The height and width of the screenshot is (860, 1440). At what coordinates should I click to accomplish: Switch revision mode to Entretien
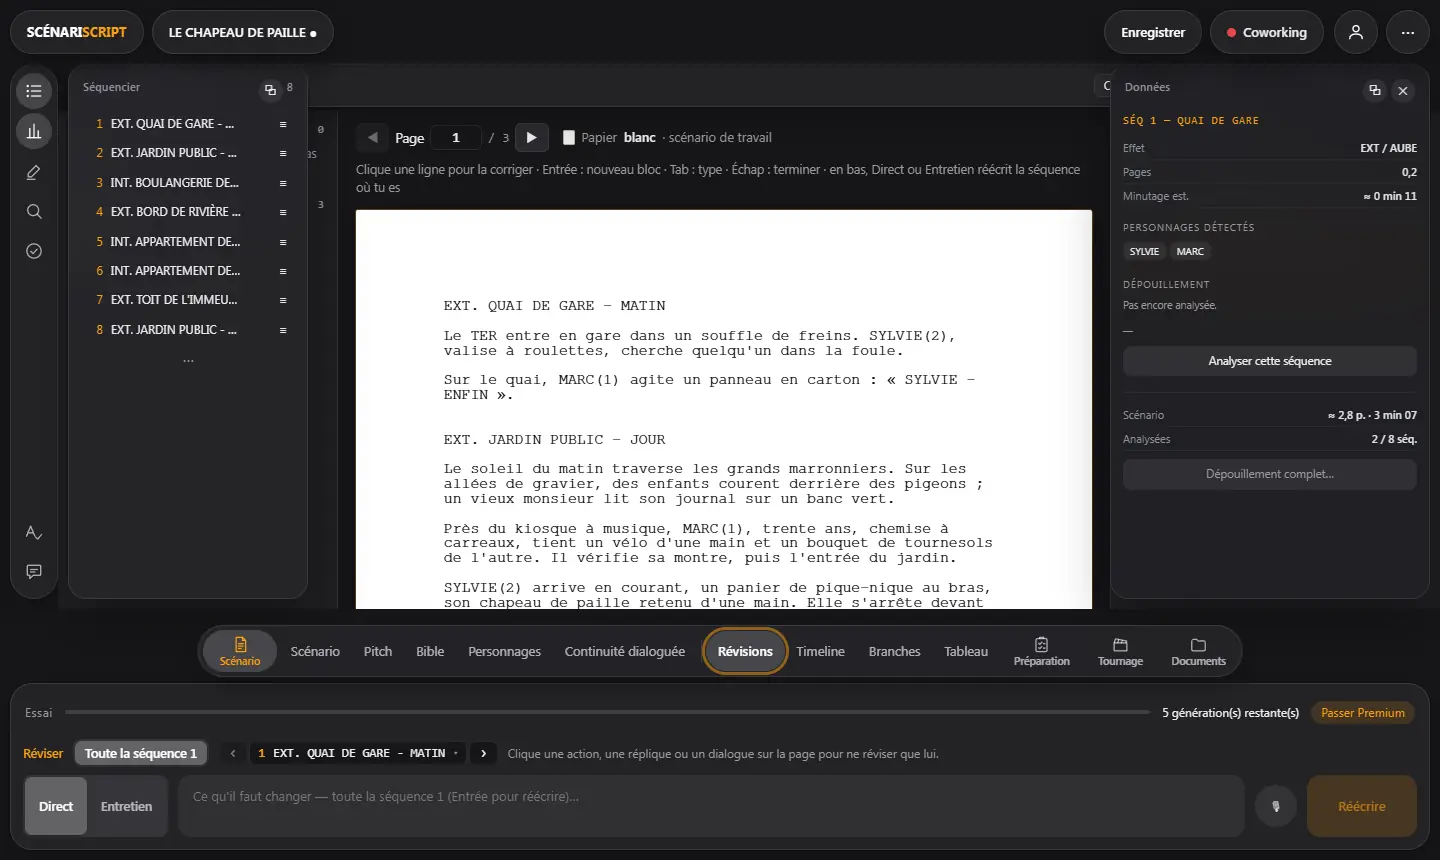[x=127, y=806]
